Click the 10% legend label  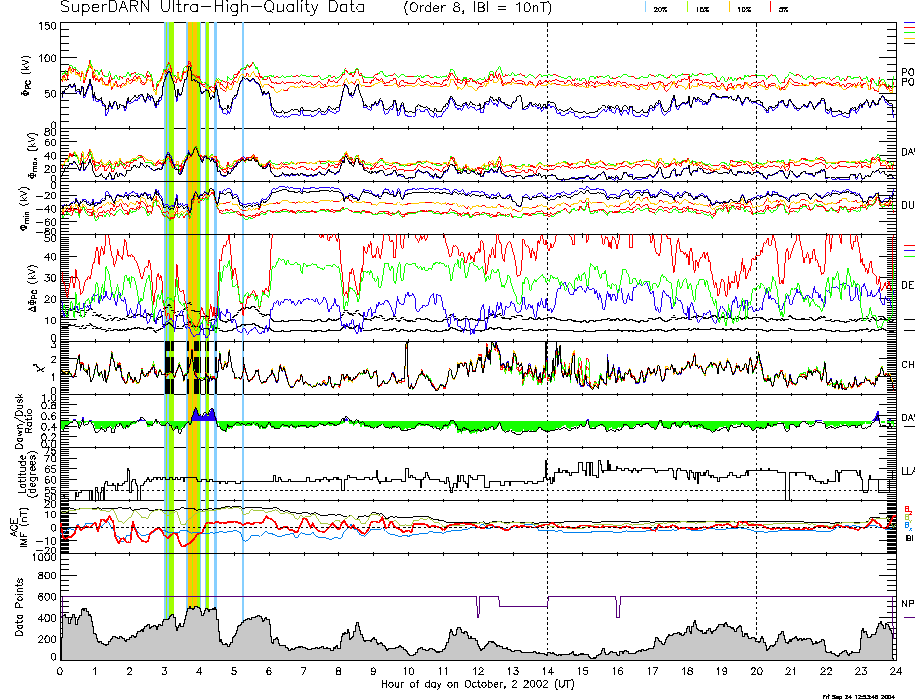[x=743, y=9]
